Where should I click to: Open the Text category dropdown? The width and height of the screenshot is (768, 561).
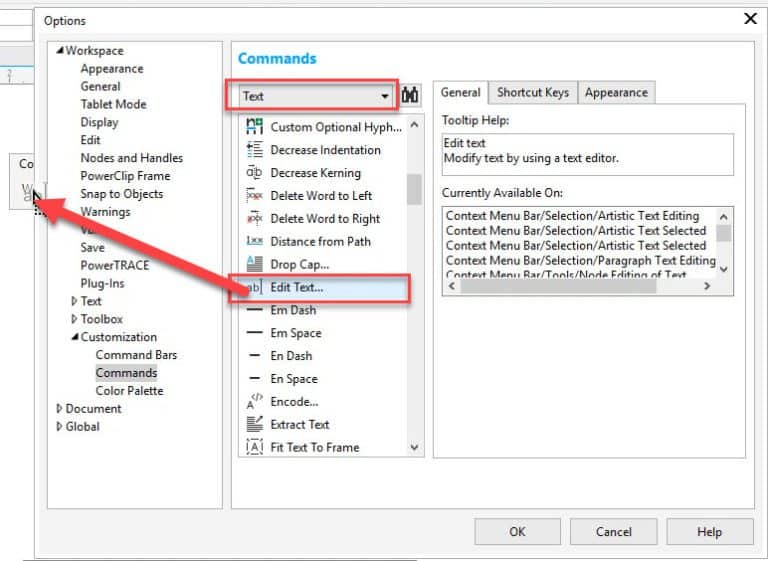385,96
